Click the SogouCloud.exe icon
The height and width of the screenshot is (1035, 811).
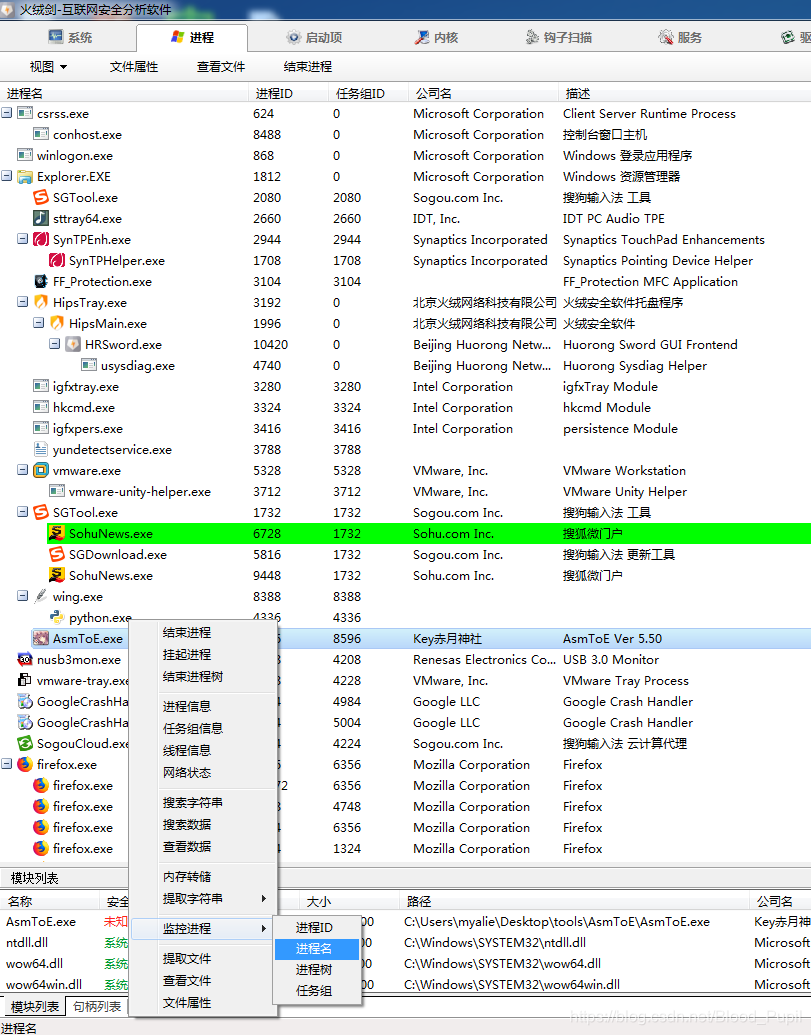[x=25, y=744]
